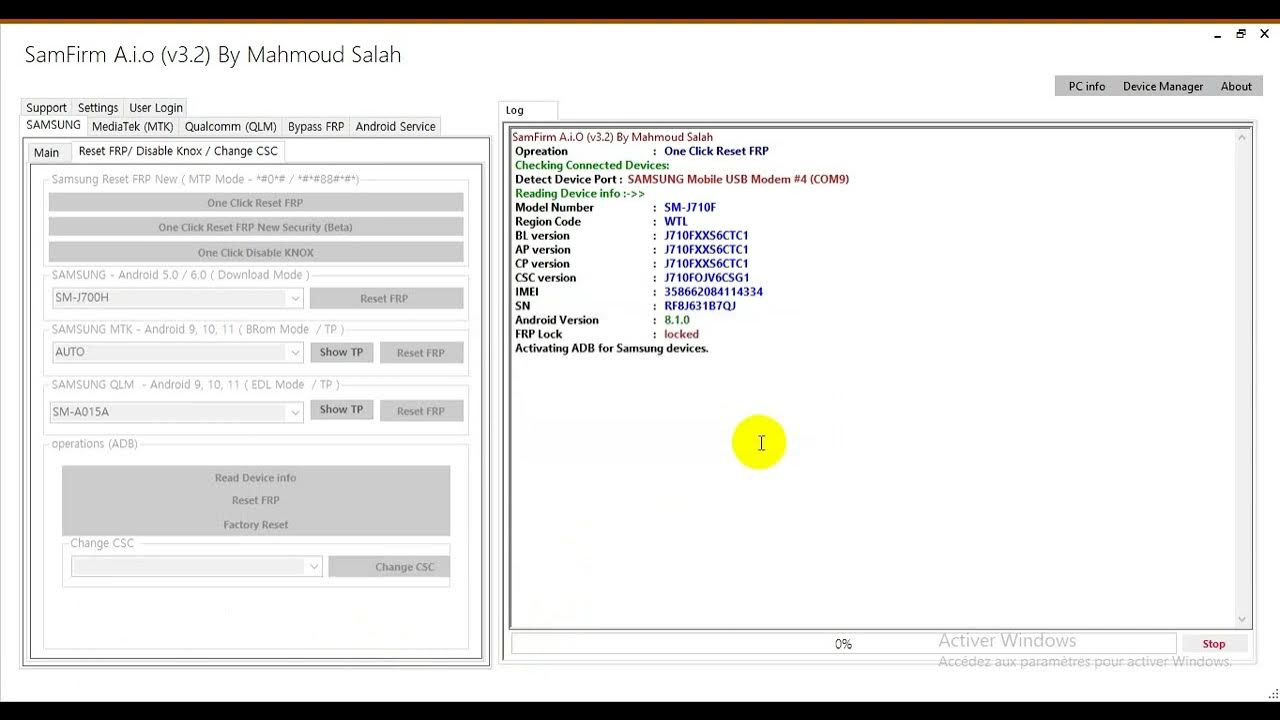Click IMEI value 358662084114334
Image resolution: width=1280 pixels, height=720 pixels.
pos(713,292)
